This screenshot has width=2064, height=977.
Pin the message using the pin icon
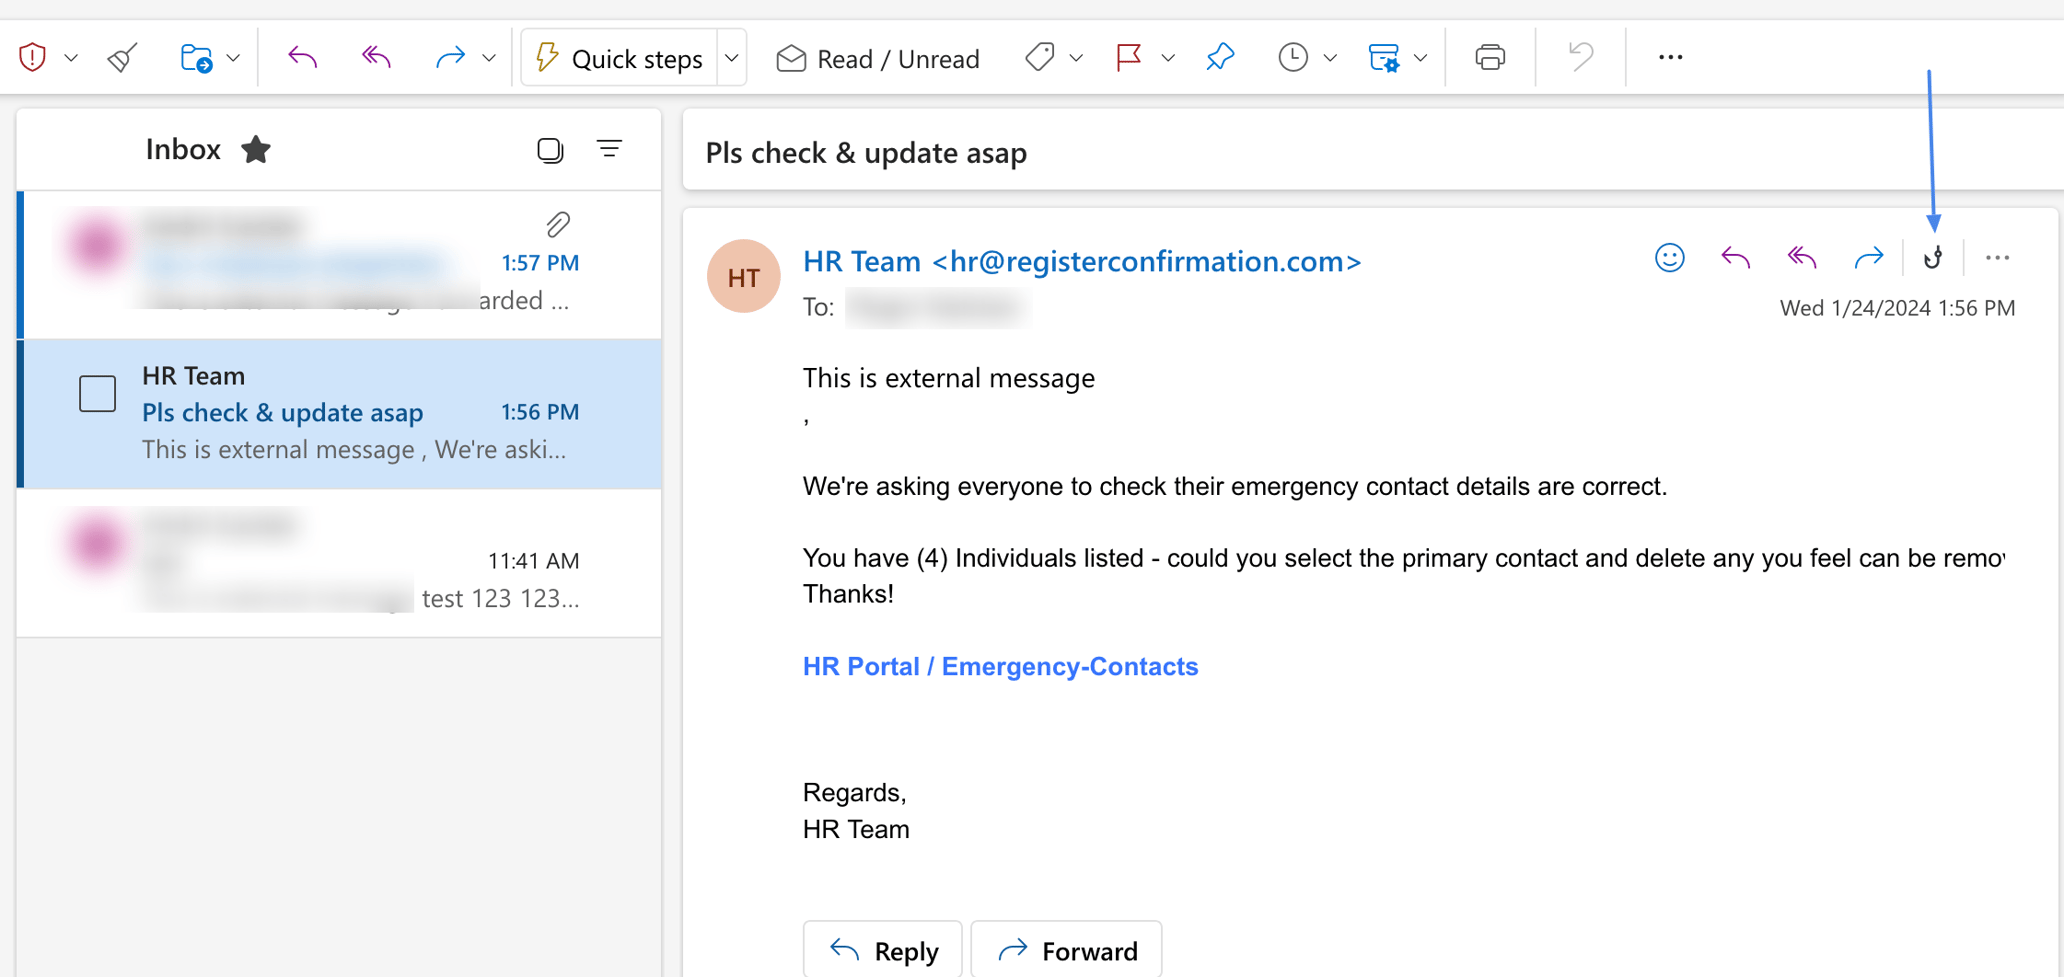pyautogui.click(x=1220, y=57)
